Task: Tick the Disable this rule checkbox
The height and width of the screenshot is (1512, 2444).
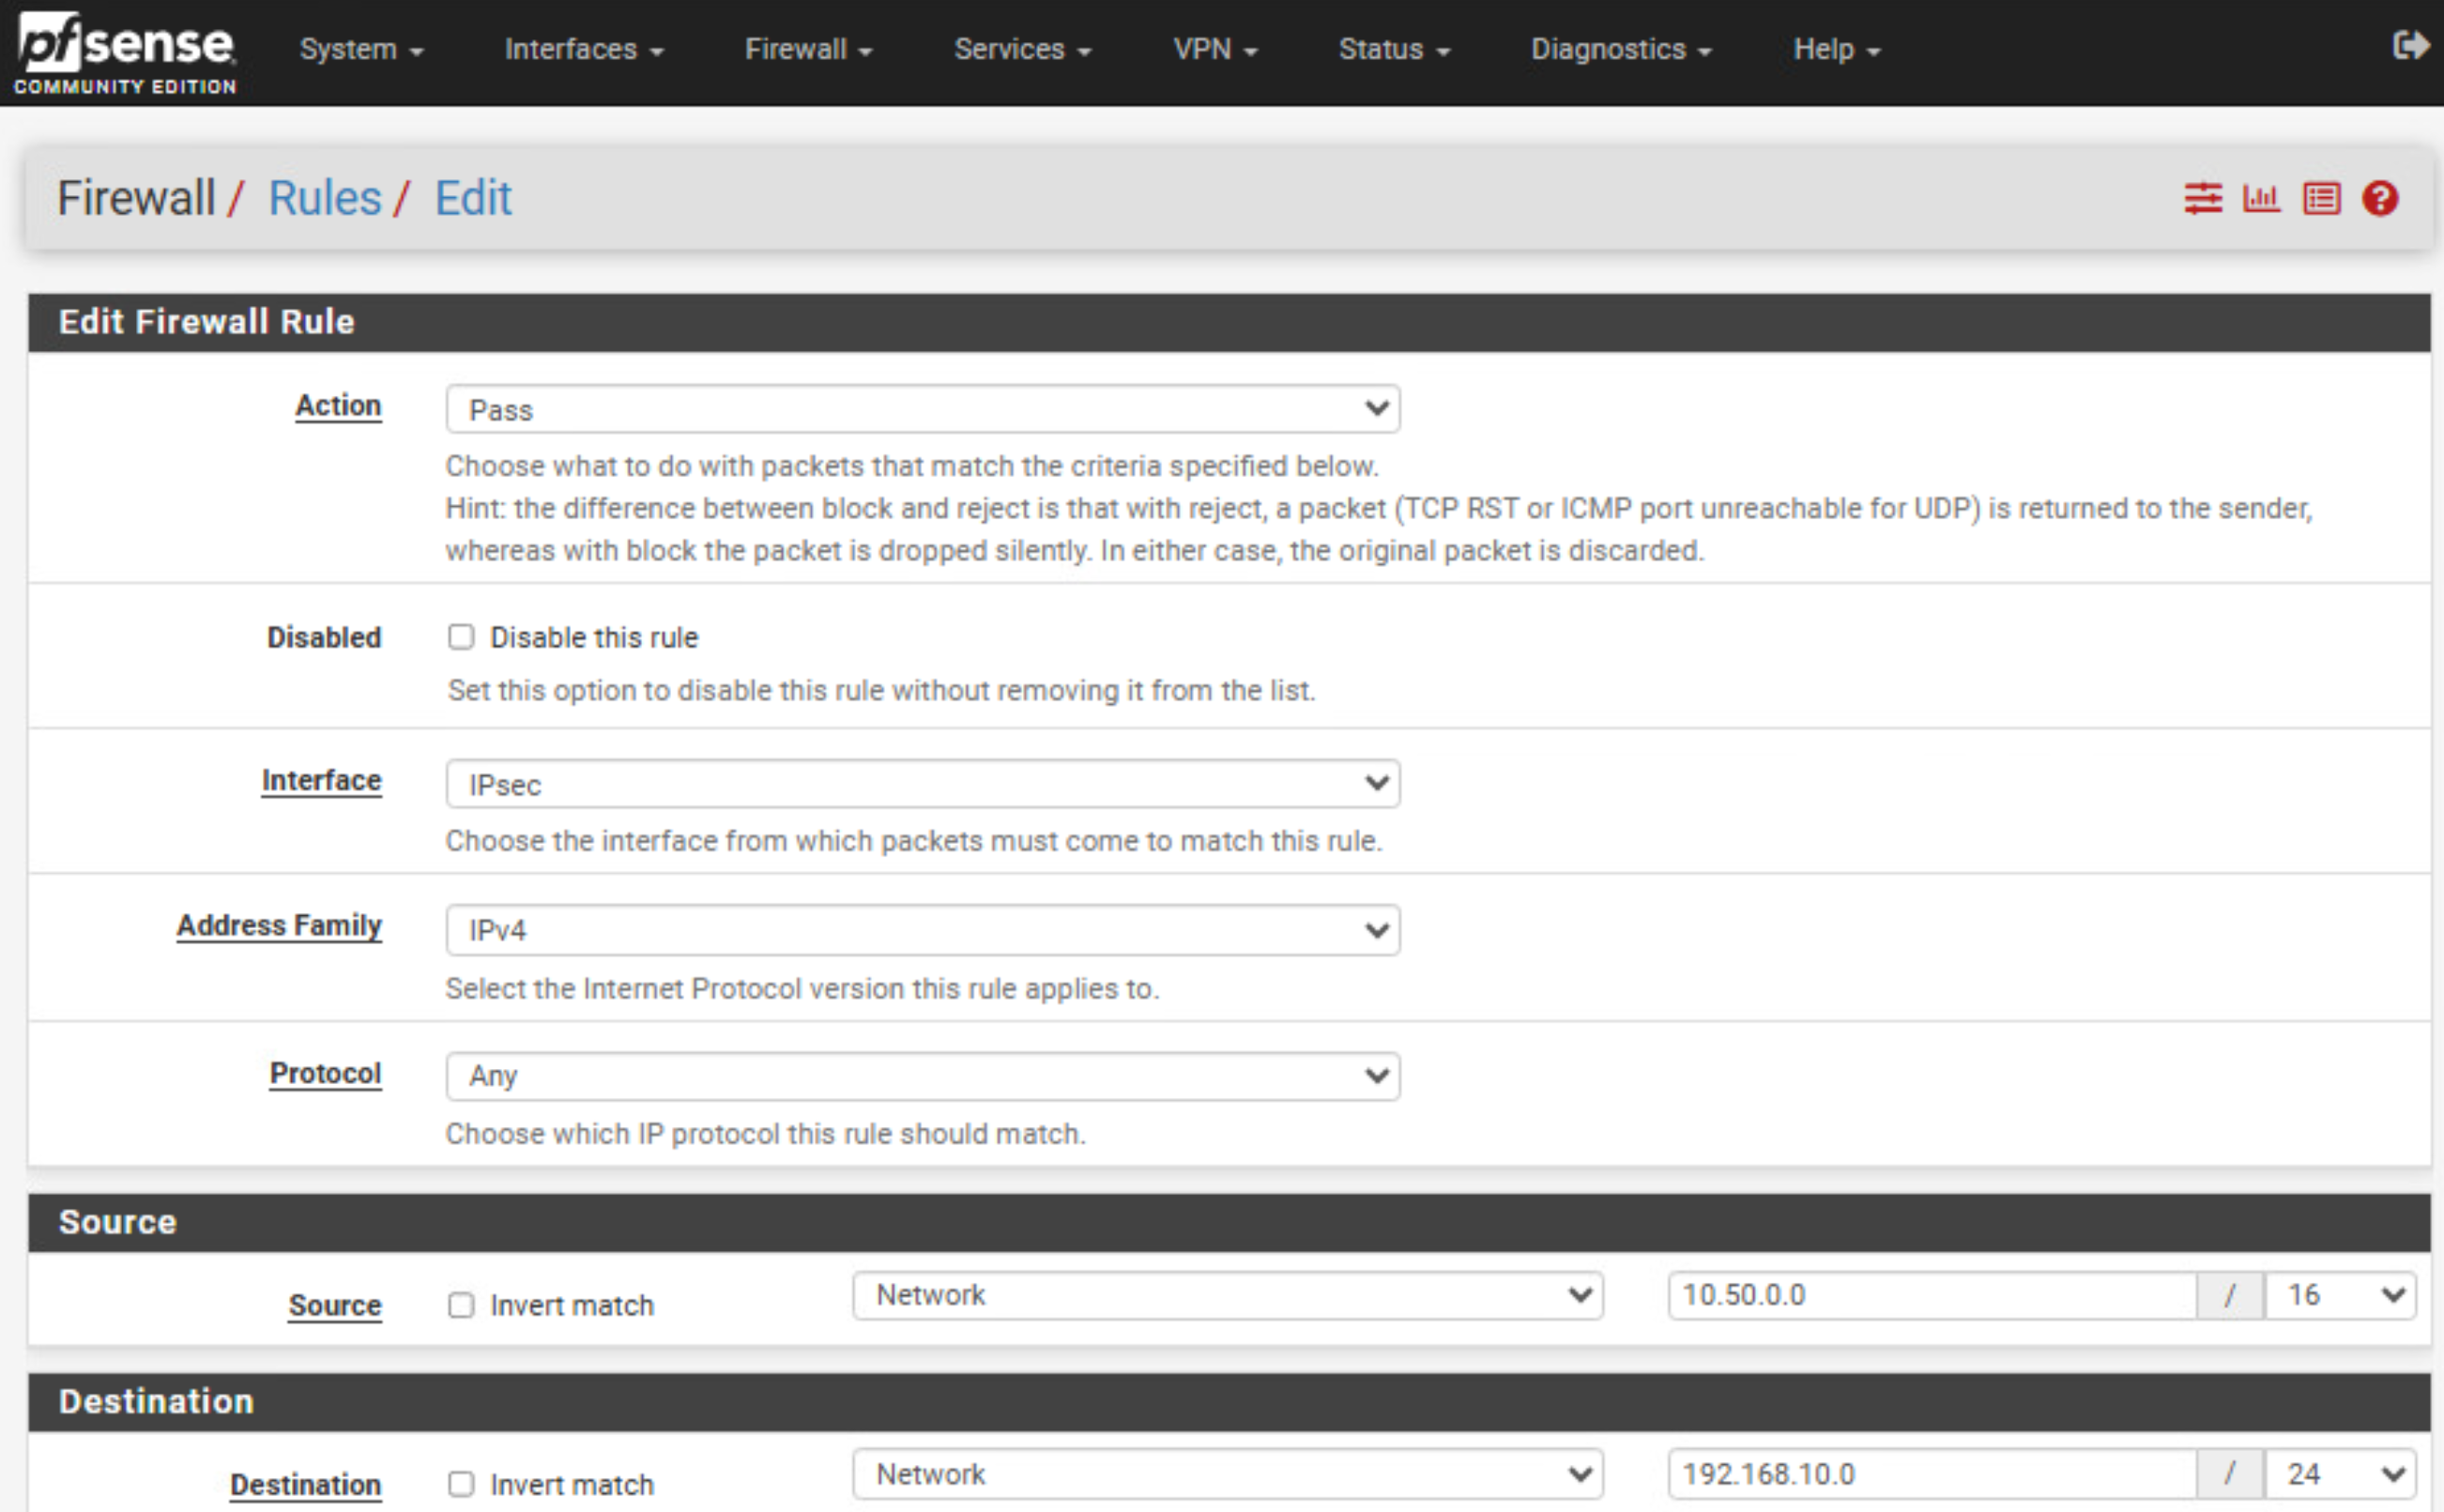Action: 461,637
